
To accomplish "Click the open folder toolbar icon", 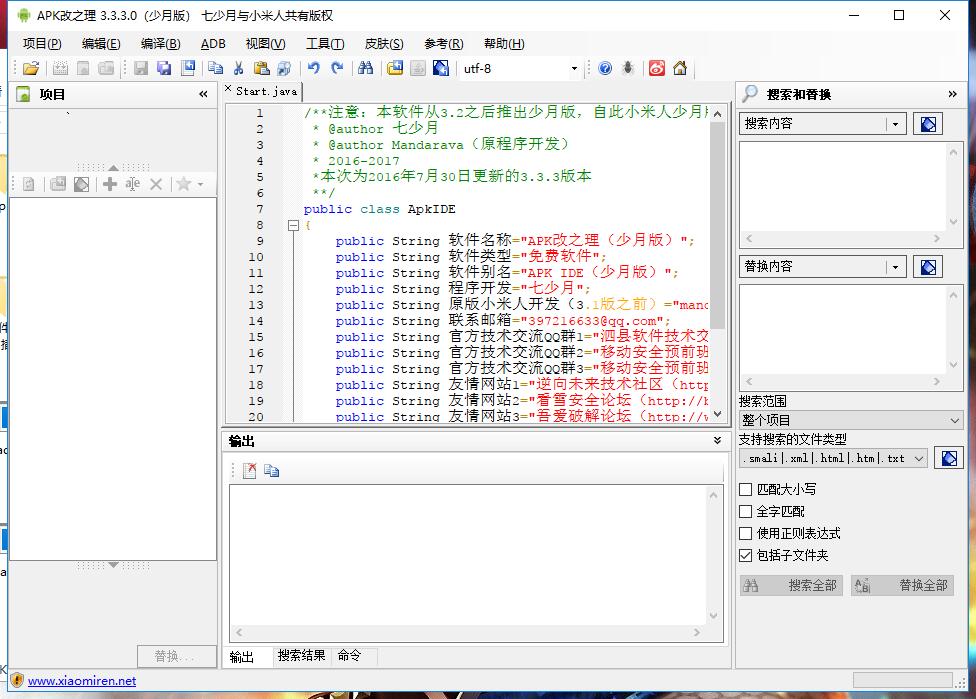I will [x=31, y=68].
